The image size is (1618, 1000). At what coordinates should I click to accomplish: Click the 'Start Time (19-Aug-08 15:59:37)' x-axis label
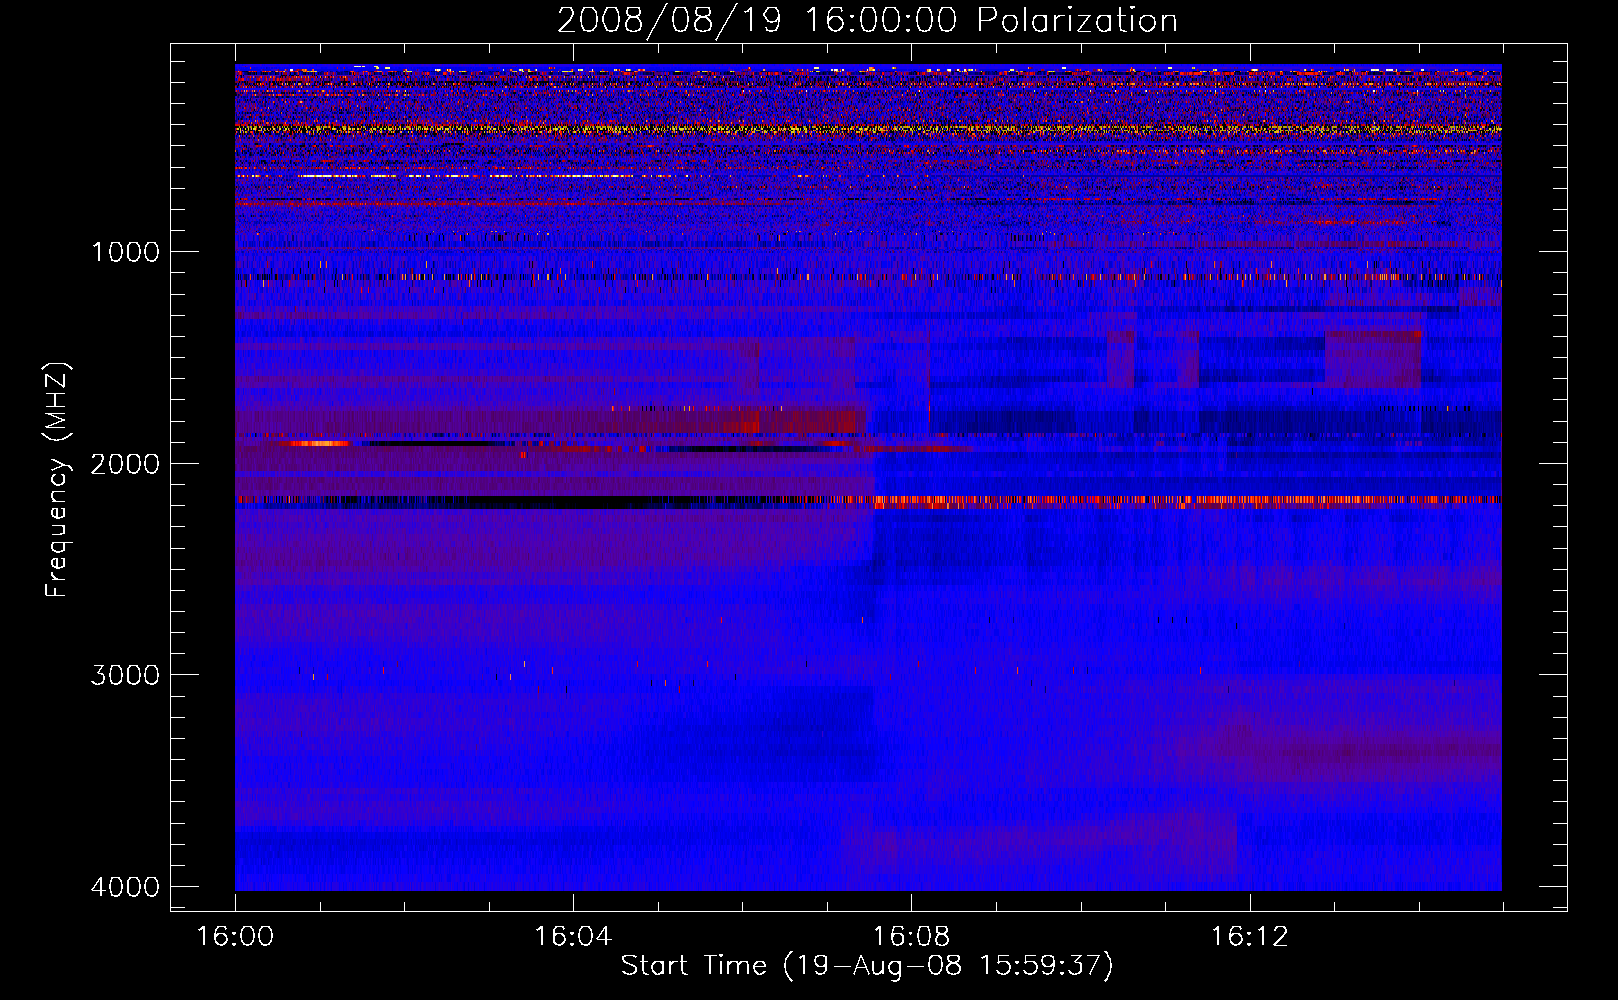tap(867, 966)
